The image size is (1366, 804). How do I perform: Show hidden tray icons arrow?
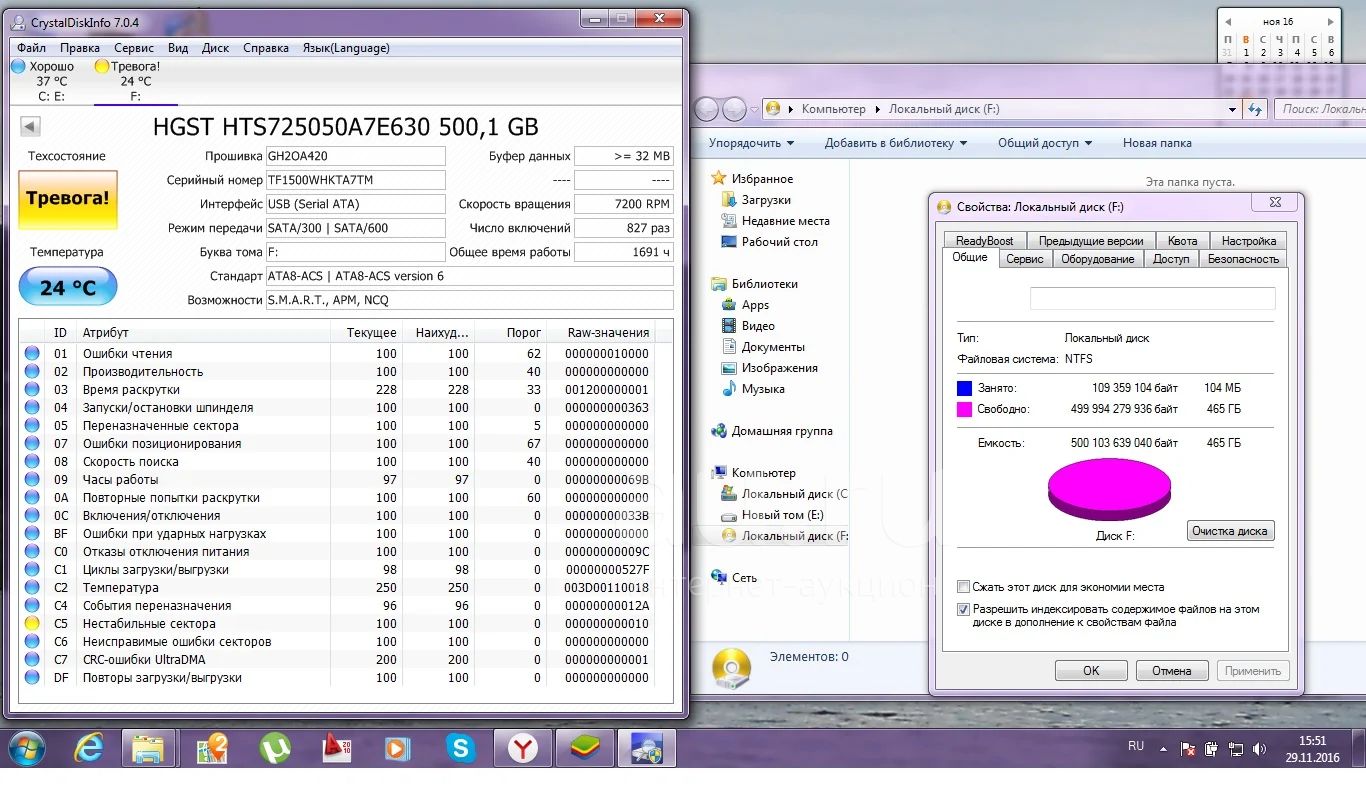click(1162, 748)
